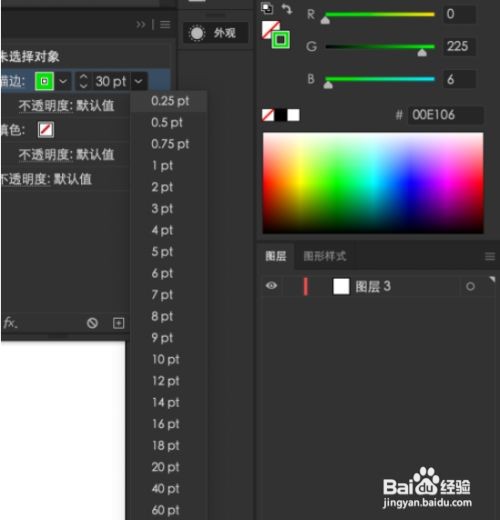The width and height of the screenshot is (500, 520).
Task: Pick 12 pt from the list
Action: click(166, 381)
